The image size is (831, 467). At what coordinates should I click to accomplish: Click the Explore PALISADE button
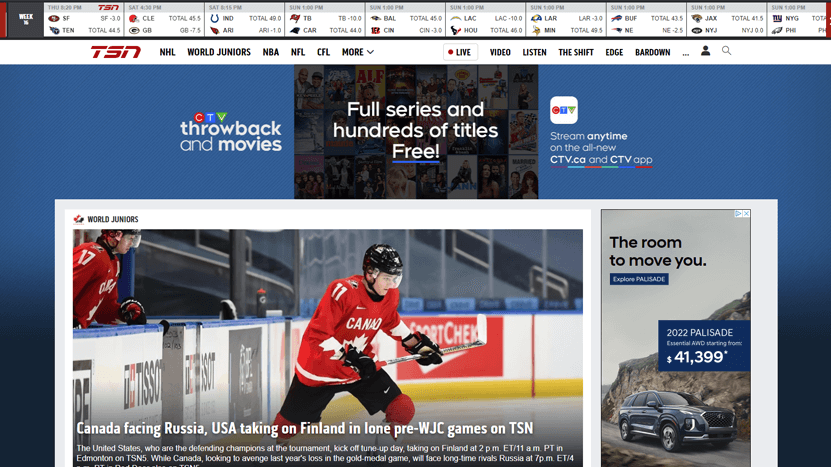click(639, 279)
